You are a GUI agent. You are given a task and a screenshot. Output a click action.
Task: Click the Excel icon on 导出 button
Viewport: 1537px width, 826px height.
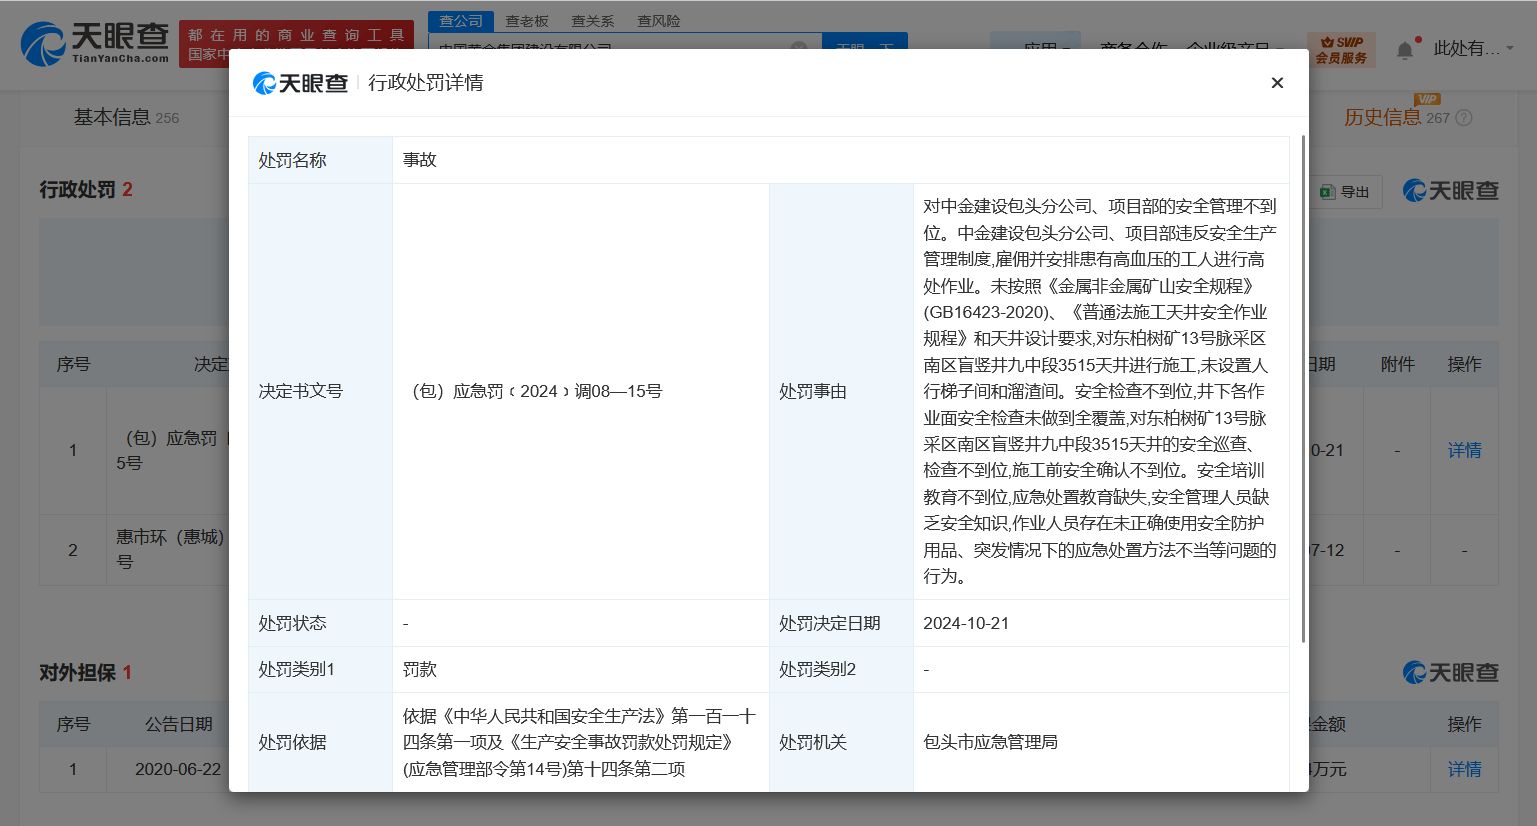click(x=1327, y=191)
